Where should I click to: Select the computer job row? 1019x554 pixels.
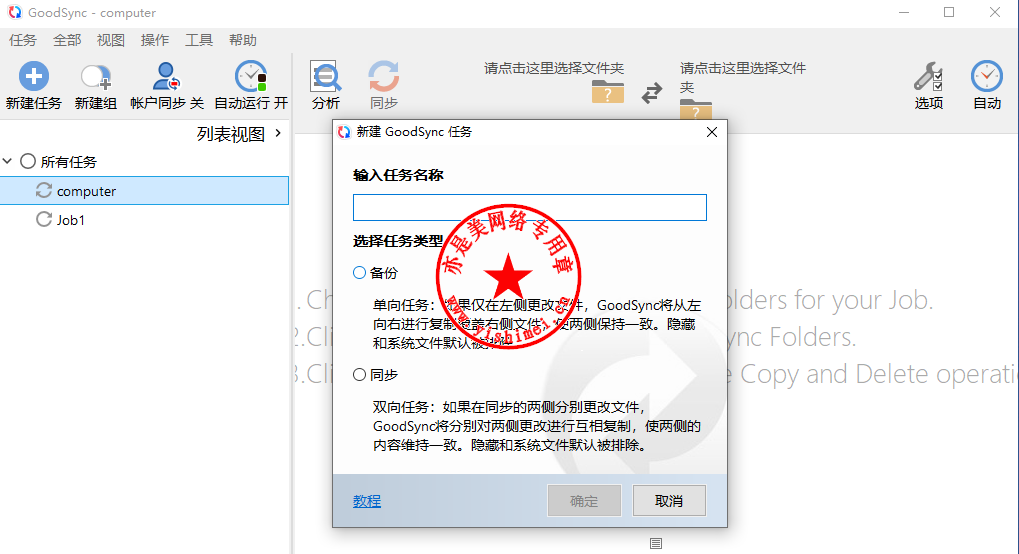(144, 191)
